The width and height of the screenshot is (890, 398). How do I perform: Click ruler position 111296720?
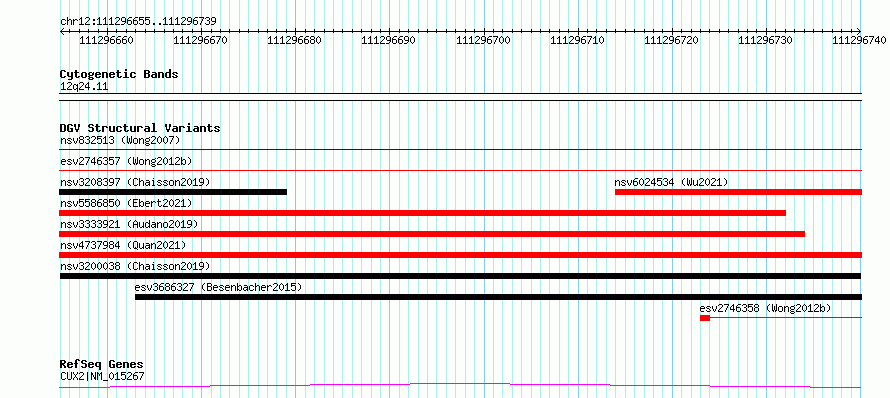coord(672,40)
